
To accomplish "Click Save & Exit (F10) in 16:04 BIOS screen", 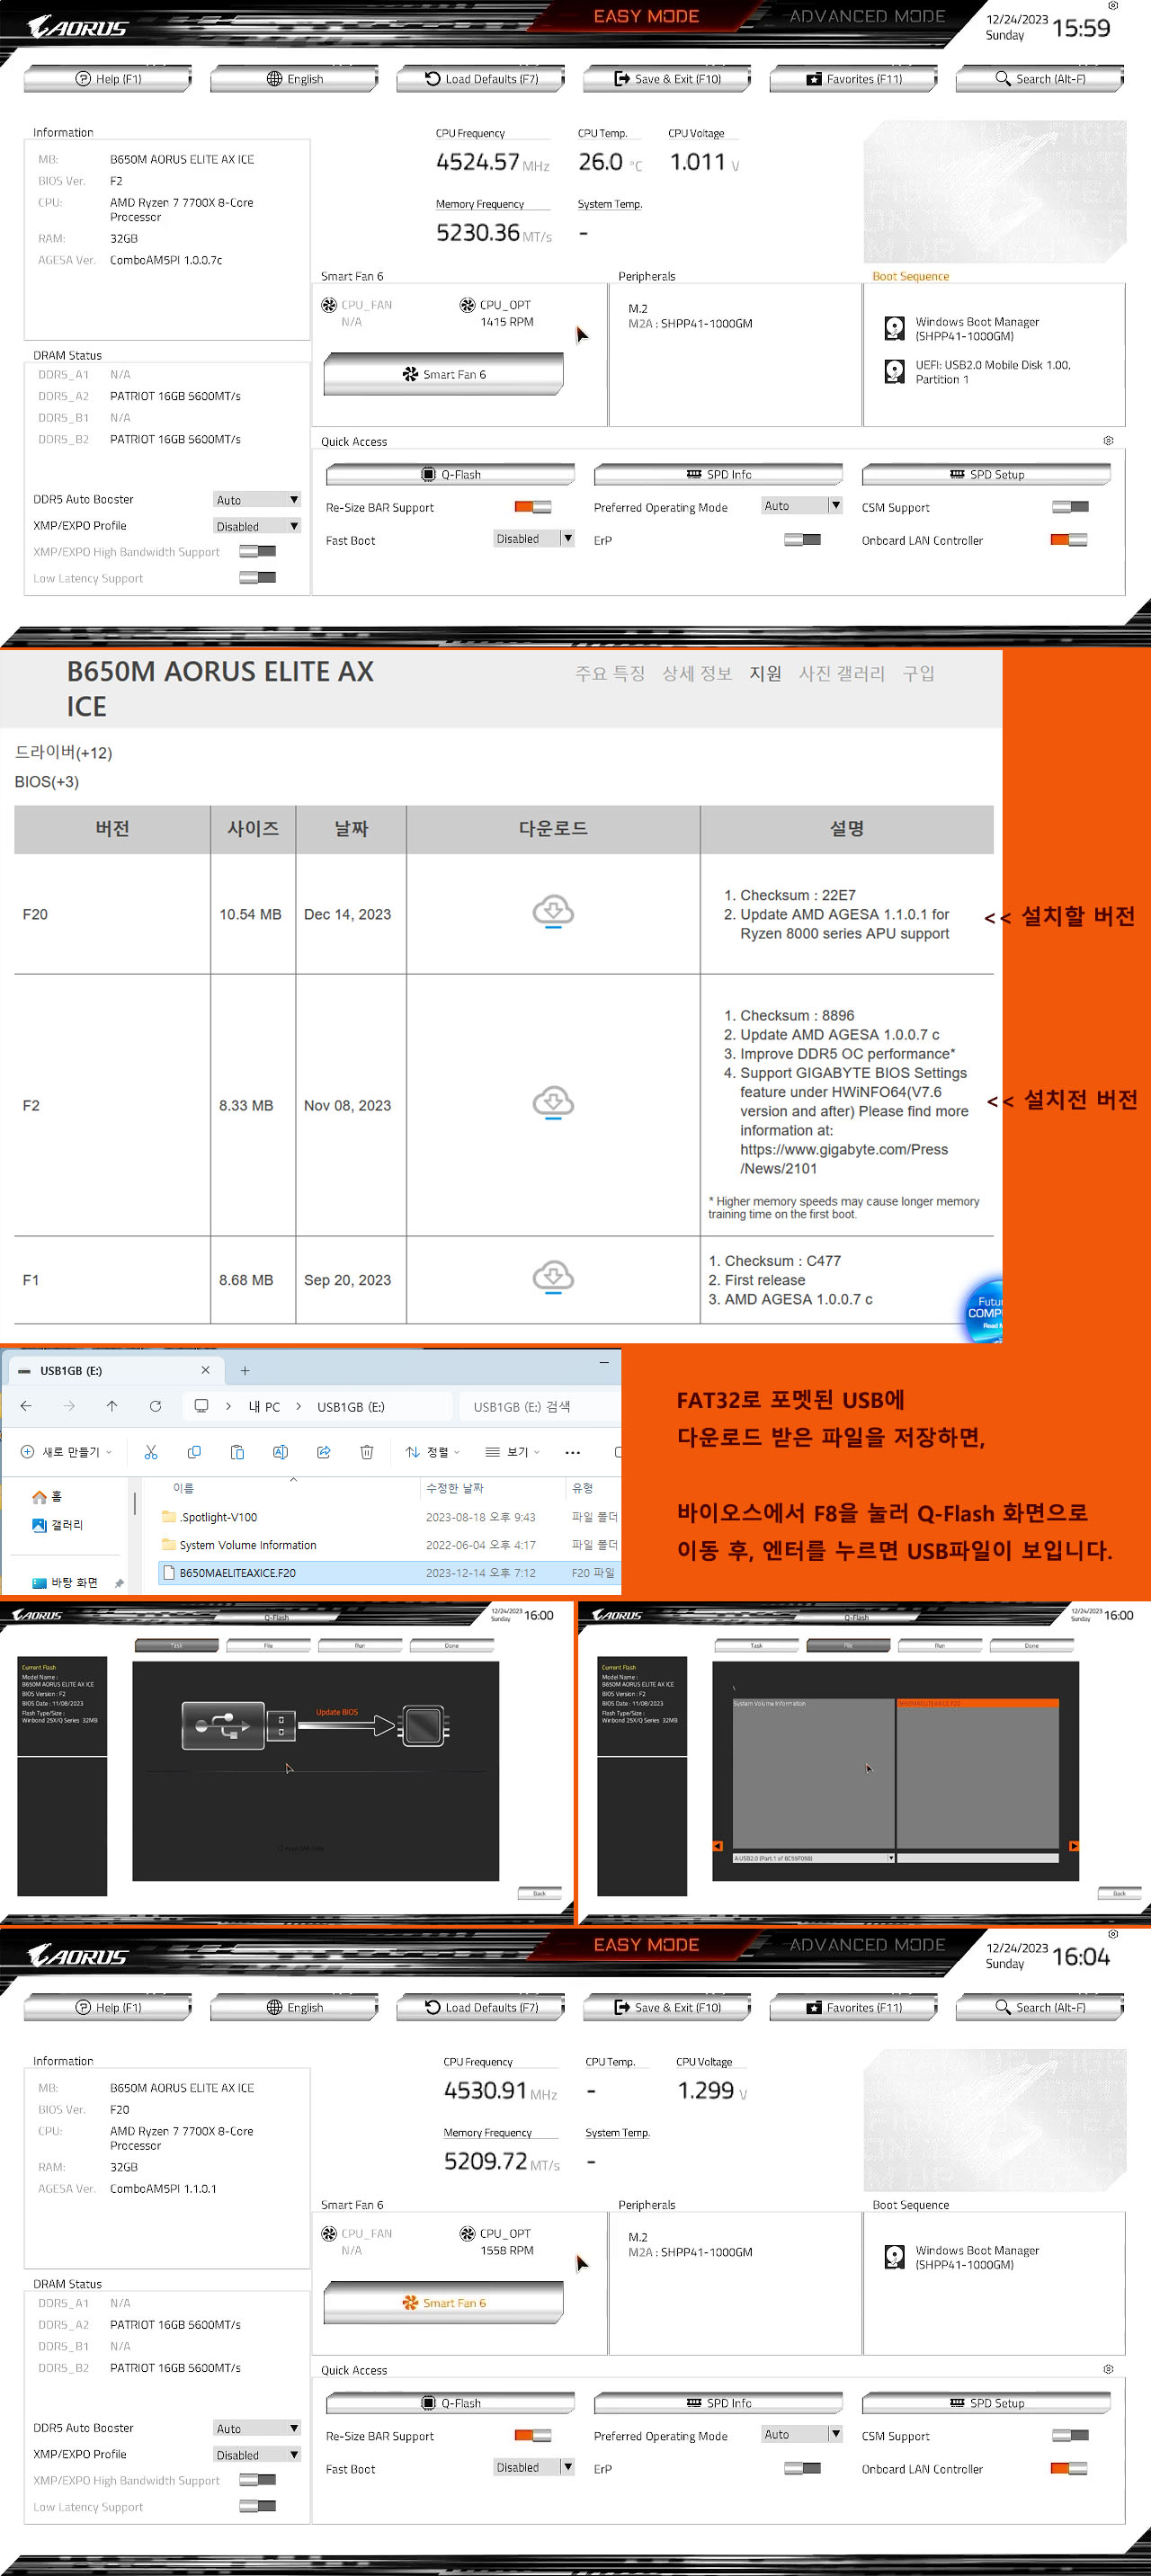I will click(666, 2007).
